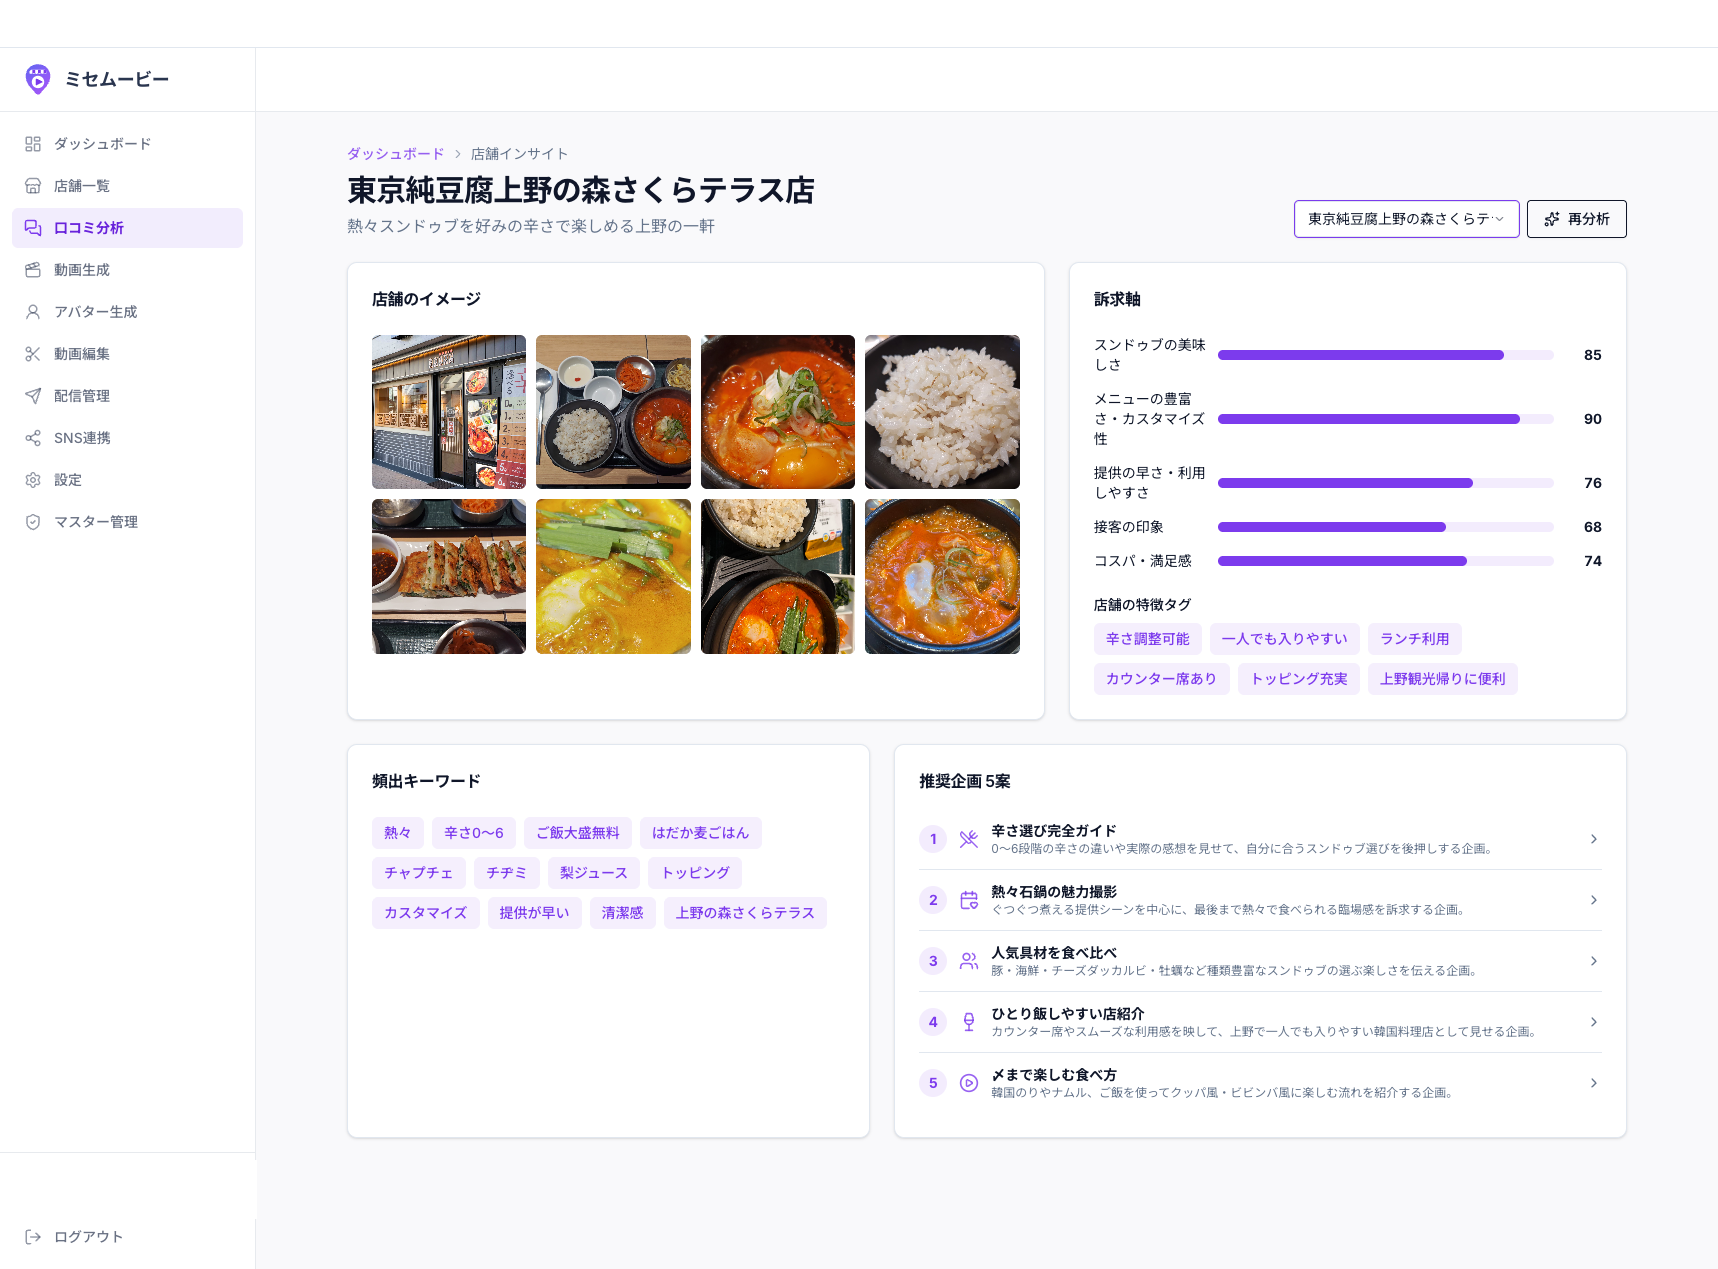The image size is (1718, 1269).
Task: Click the 上野観光帰りに便利 tag
Action: [1442, 679]
